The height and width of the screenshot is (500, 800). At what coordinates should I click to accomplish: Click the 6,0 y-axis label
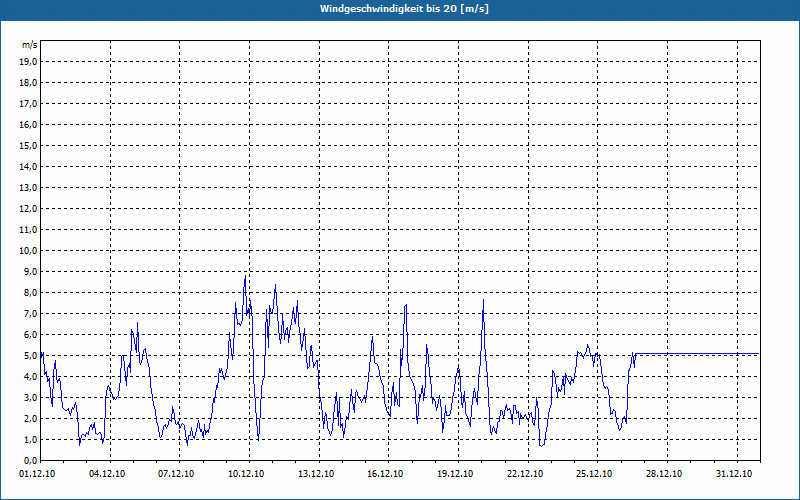pos(31,335)
